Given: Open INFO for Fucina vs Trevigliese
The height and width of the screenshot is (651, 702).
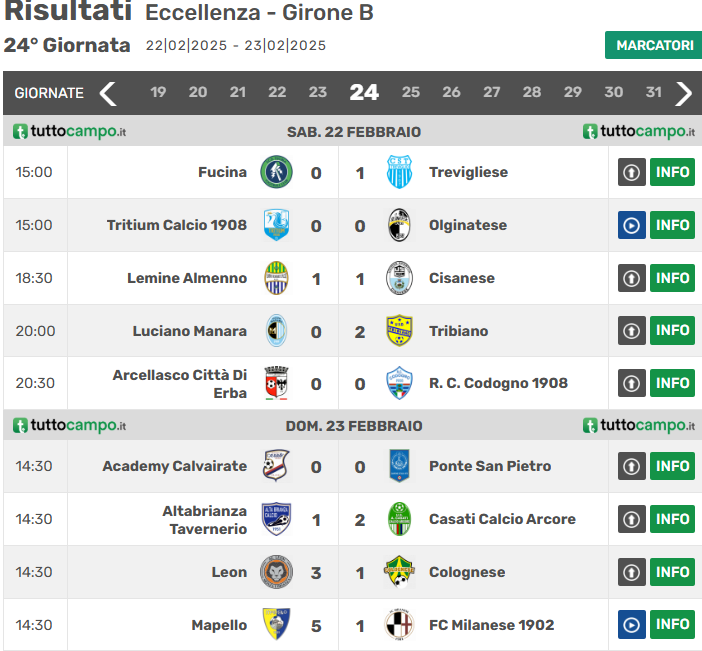Looking at the screenshot, I should [x=672, y=172].
